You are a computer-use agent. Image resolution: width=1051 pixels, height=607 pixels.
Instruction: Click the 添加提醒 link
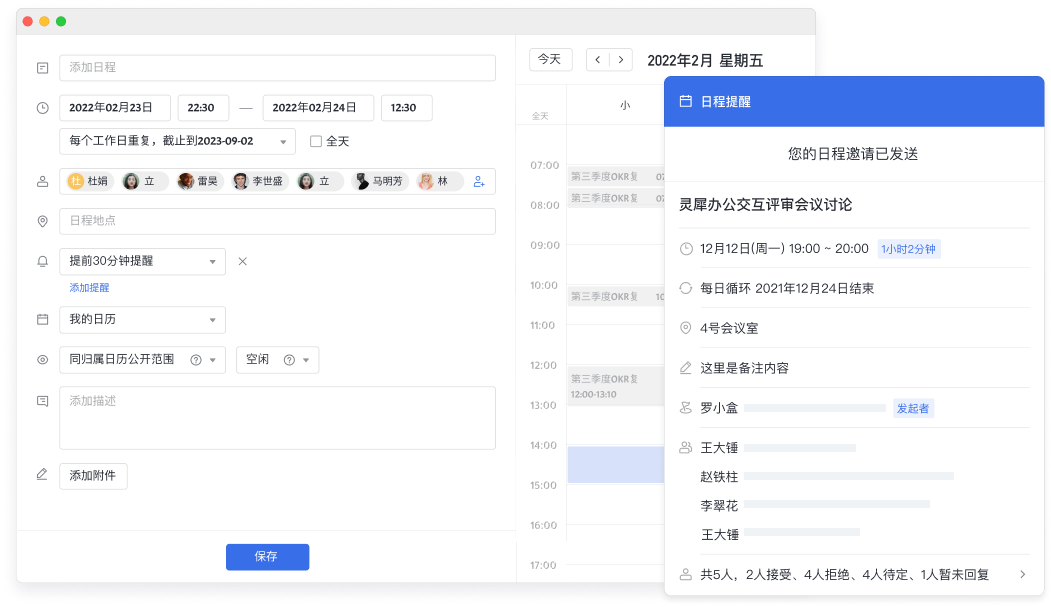pos(89,288)
